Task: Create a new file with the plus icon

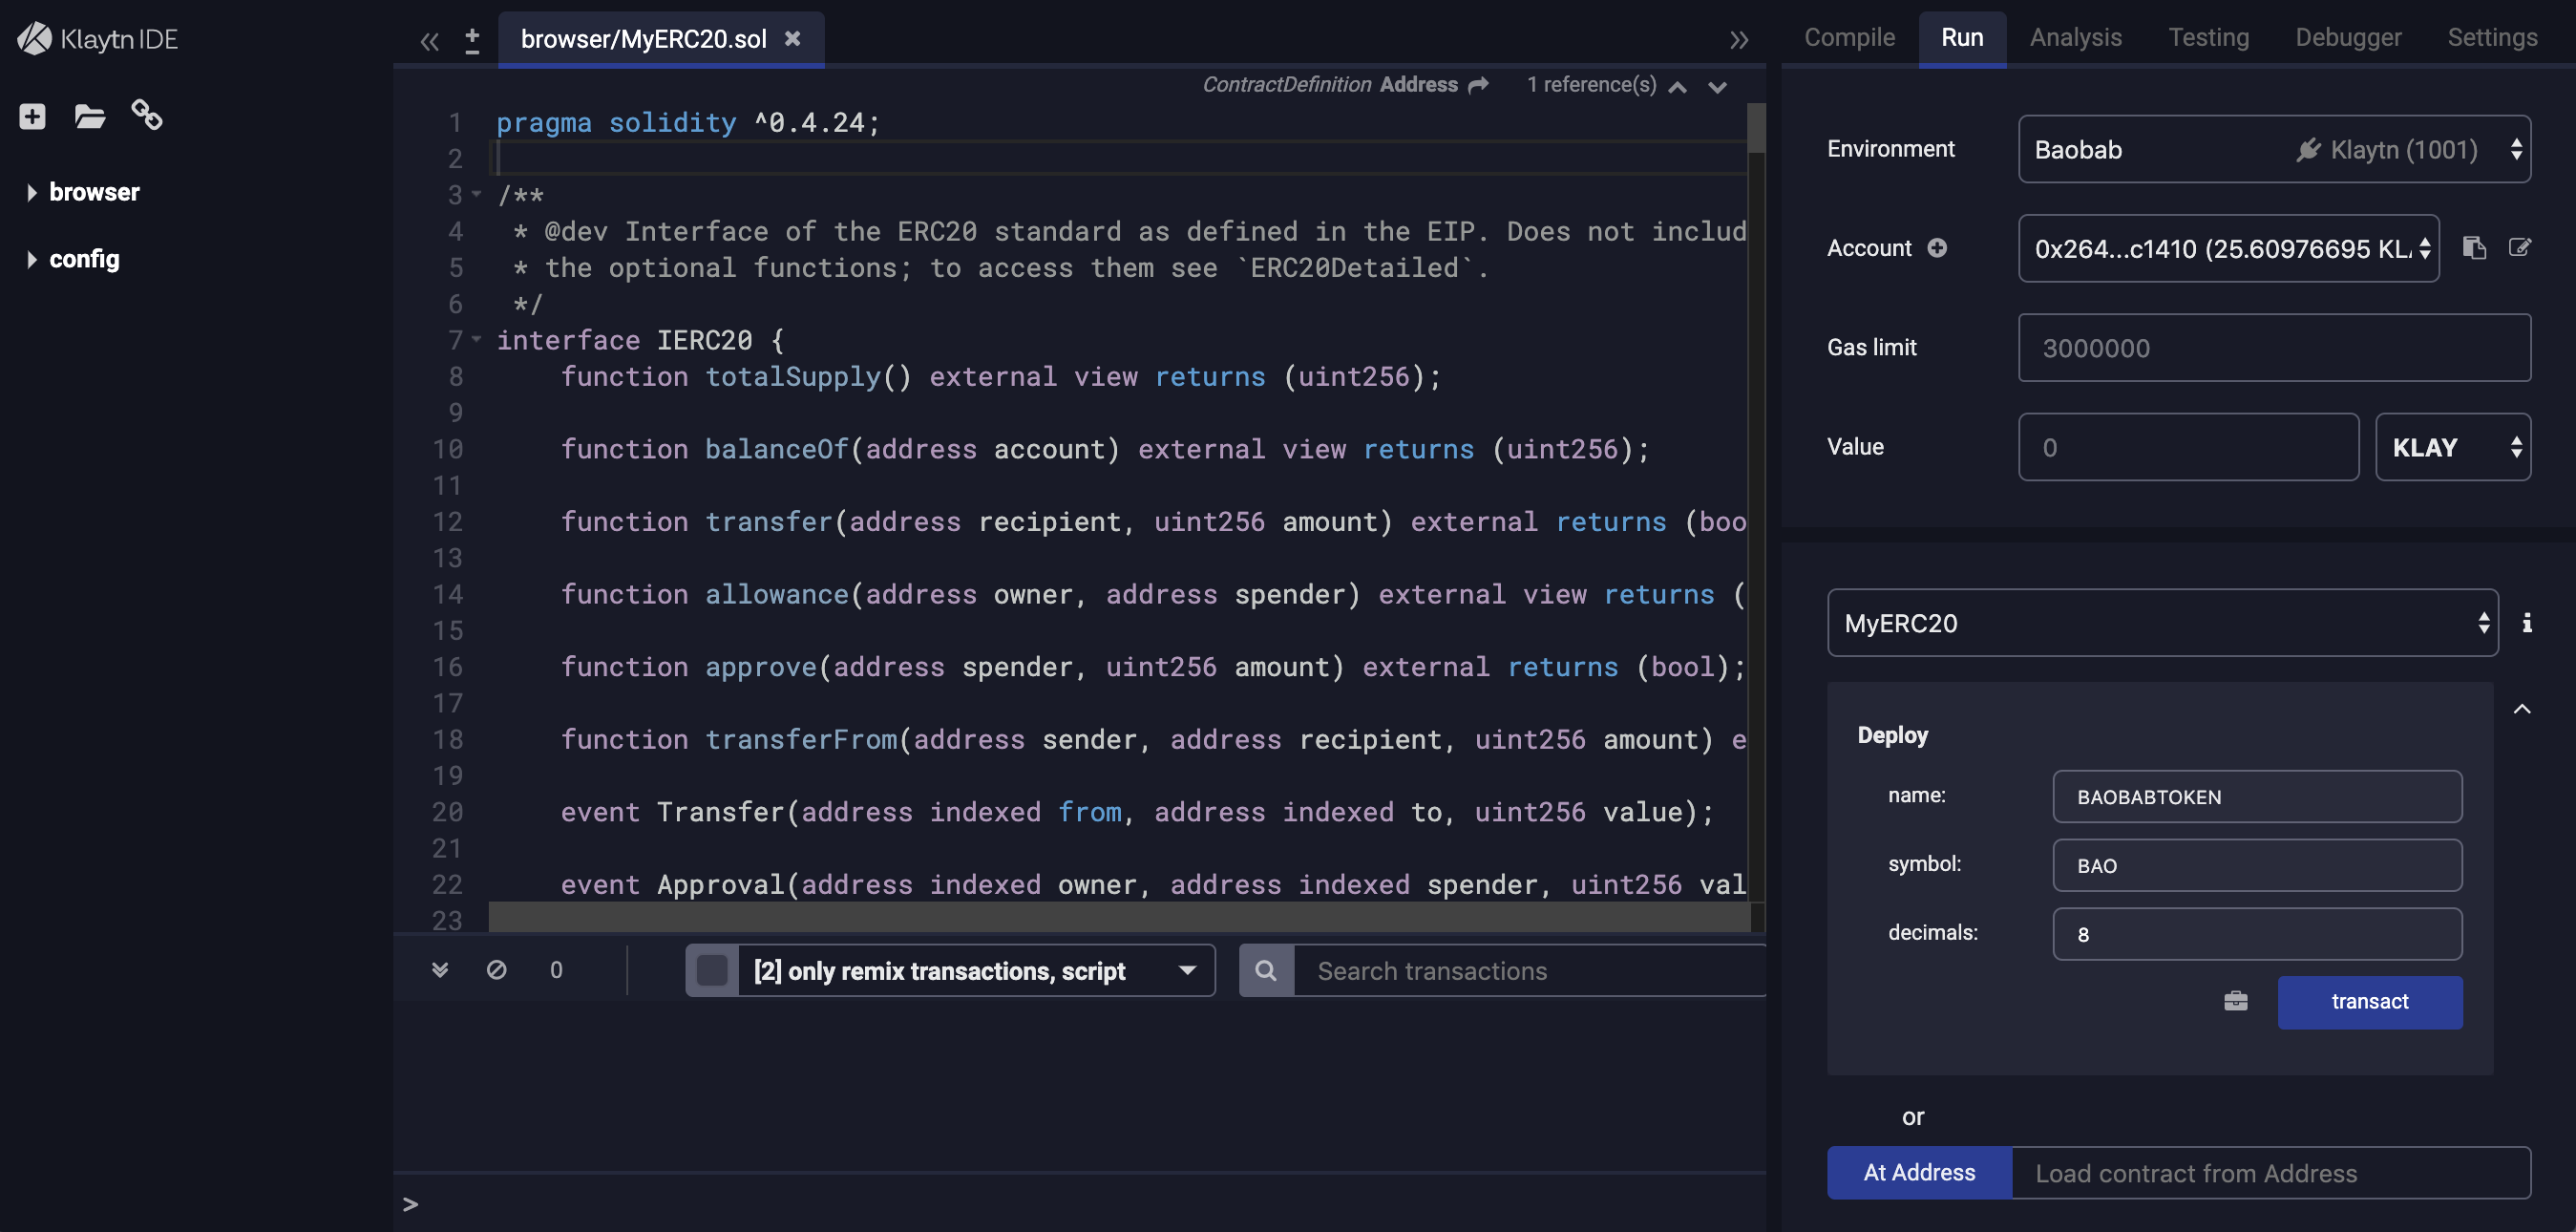Action: [x=32, y=116]
